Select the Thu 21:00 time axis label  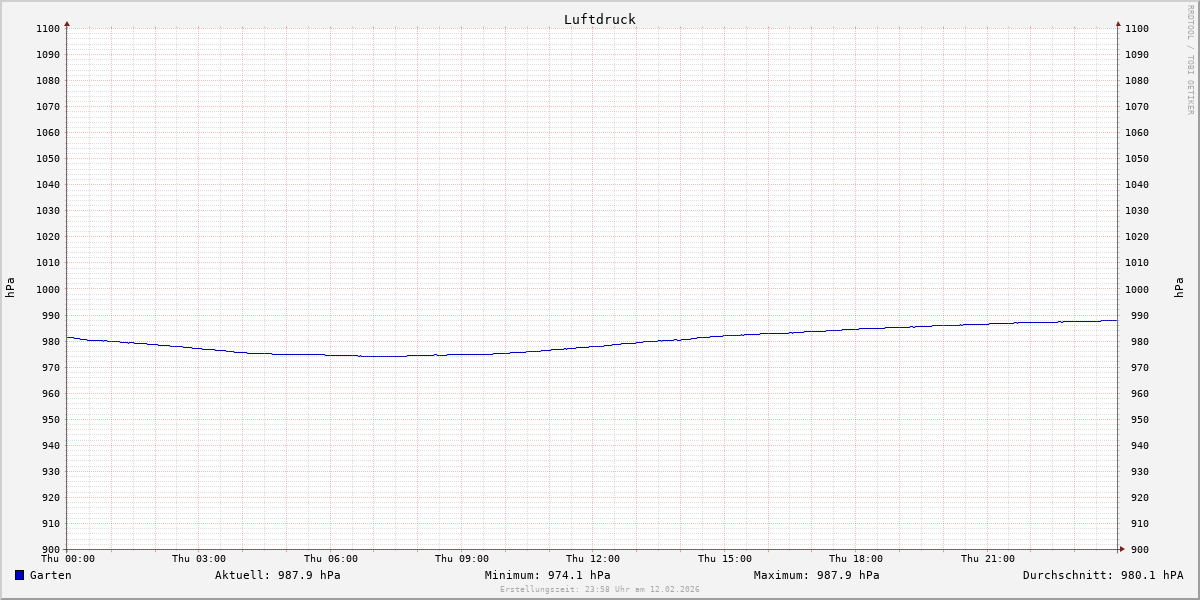click(x=987, y=559)
